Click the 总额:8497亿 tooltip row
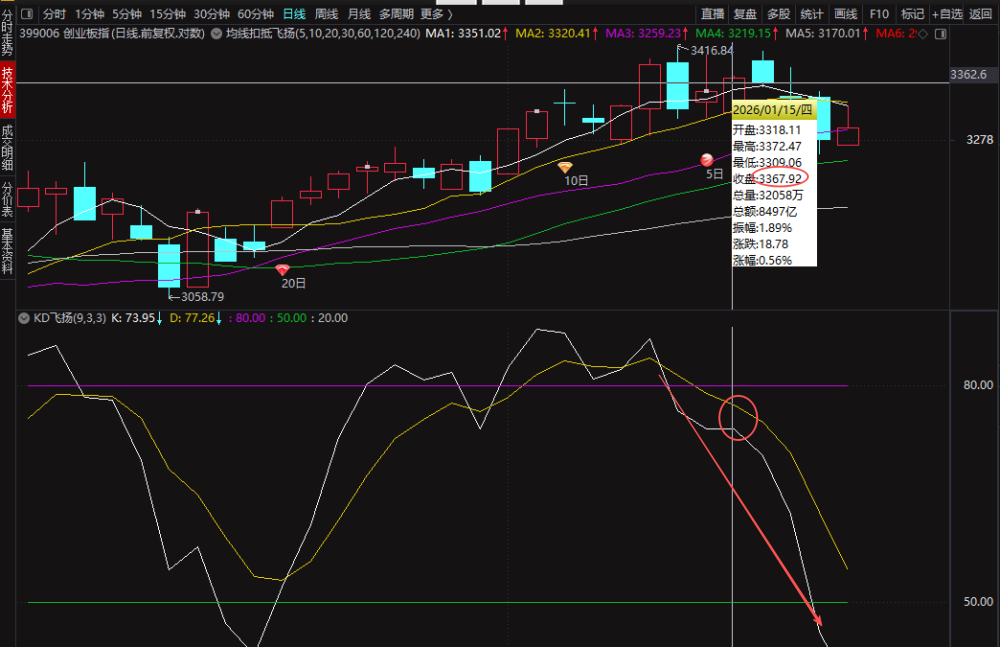Screen dimensions: 1000x647 click(765, 211)
